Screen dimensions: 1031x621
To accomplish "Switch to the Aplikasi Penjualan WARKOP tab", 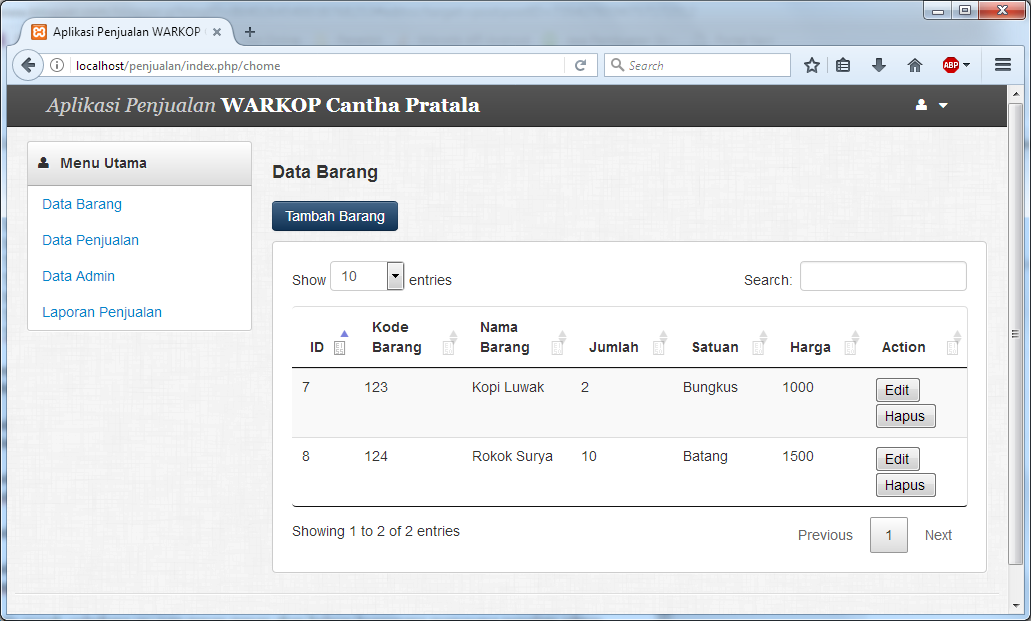I will (120, 31).
